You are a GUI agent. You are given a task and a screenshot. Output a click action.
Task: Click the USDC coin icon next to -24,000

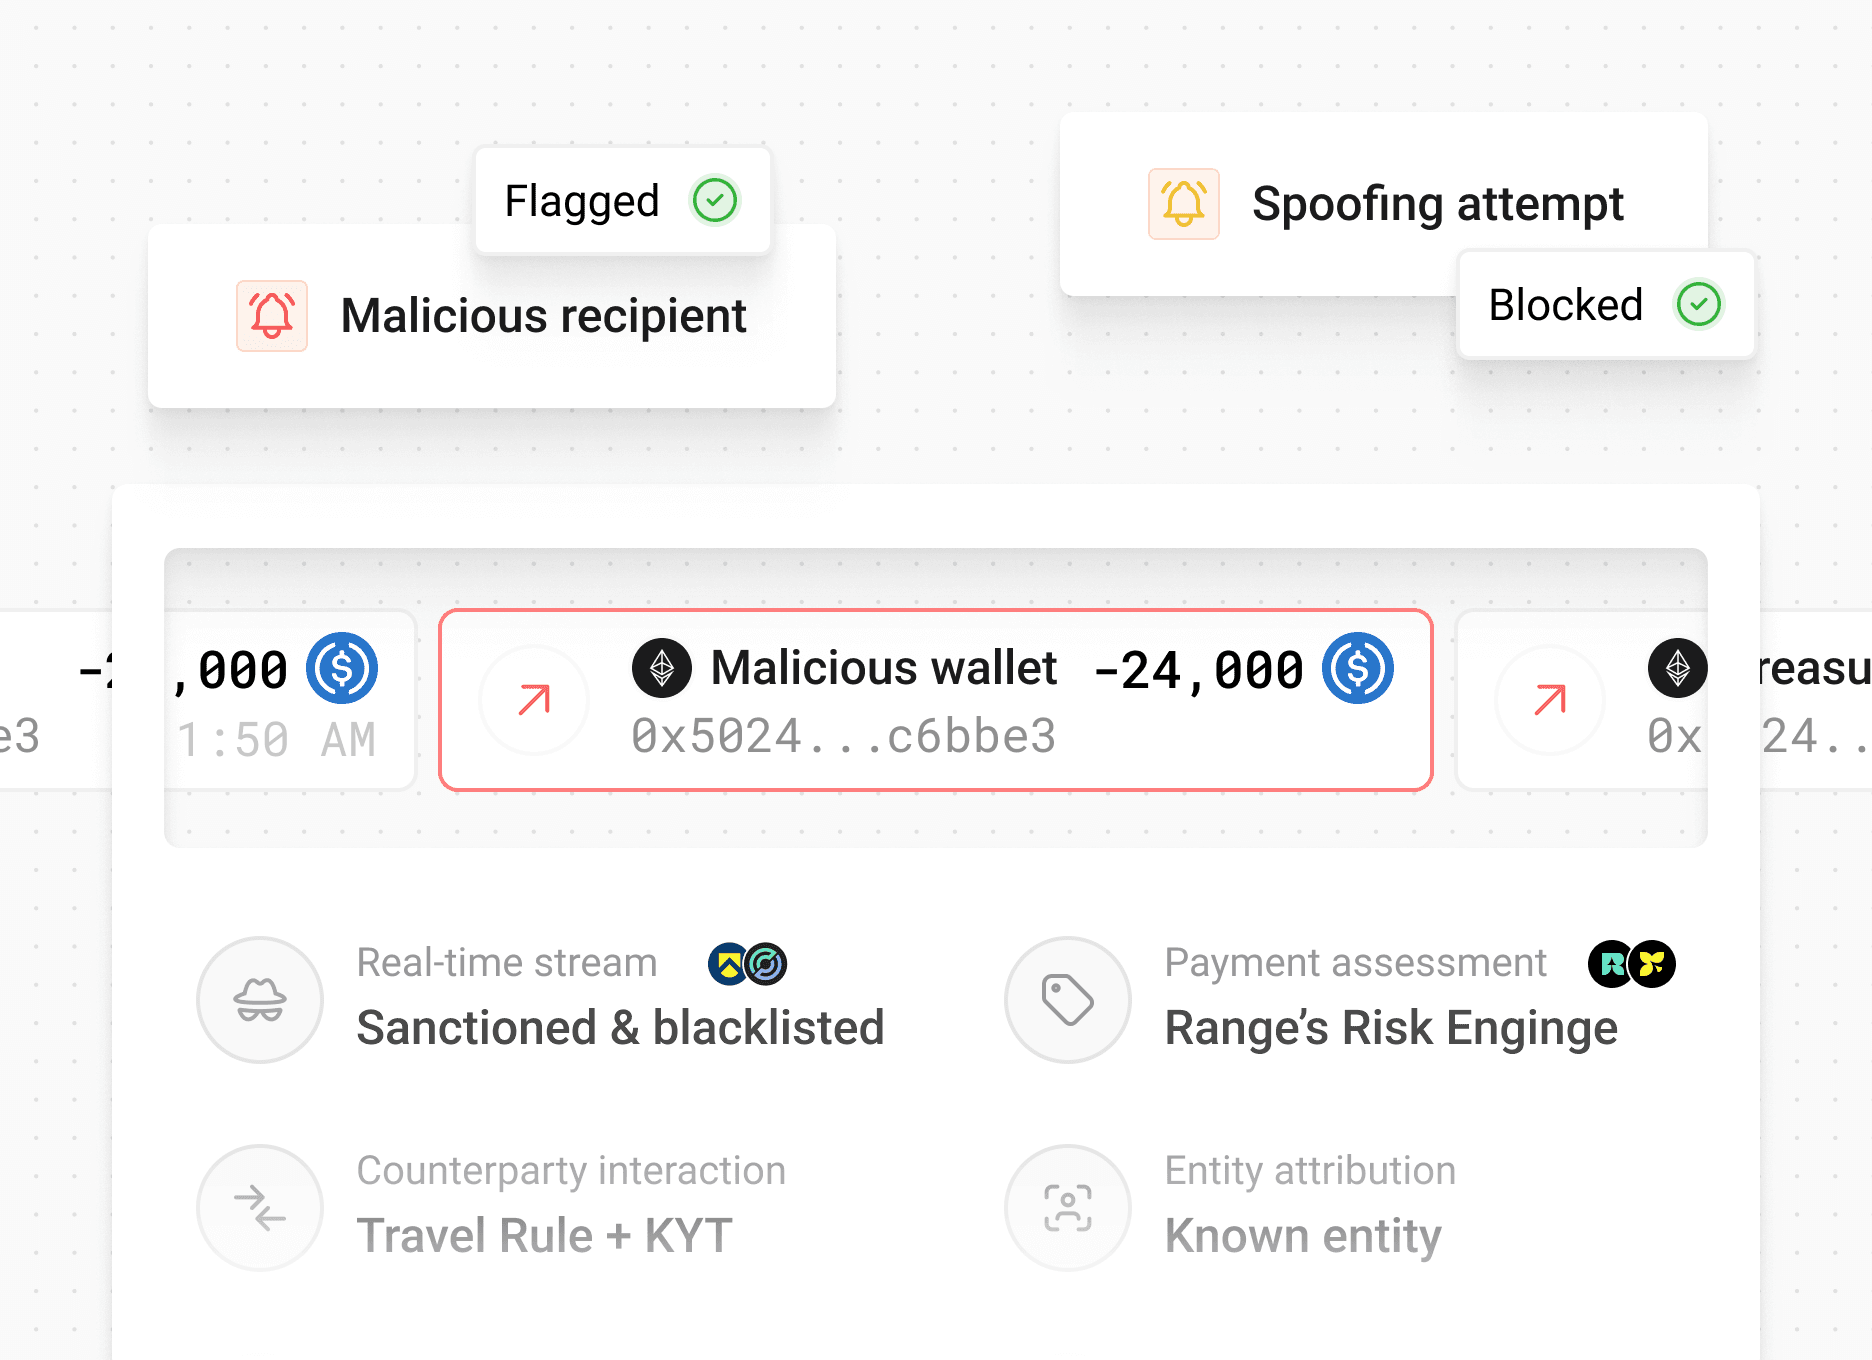[1358, 668]
